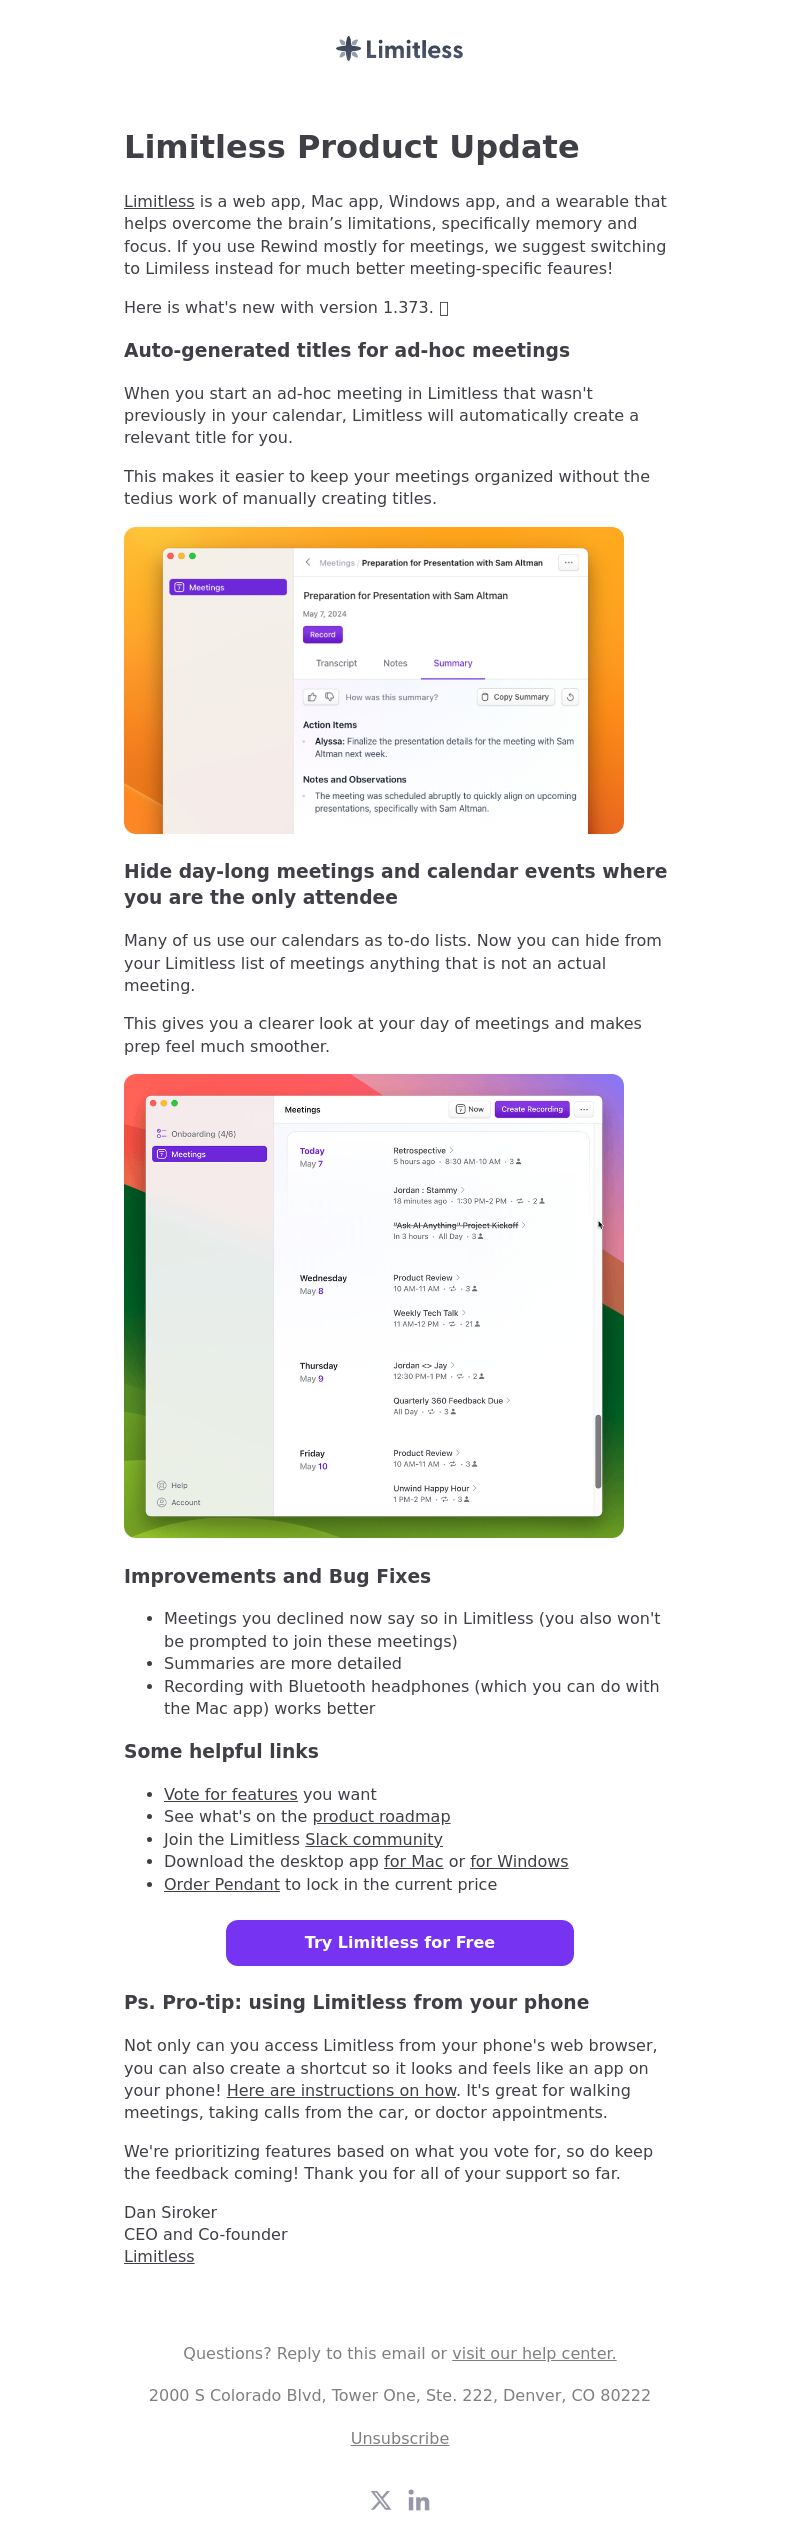Click the back chevron beside Meetings breadcrumb
This screenshot has height=2546, width=800.
pyautogui.click(x=308, y=562)
